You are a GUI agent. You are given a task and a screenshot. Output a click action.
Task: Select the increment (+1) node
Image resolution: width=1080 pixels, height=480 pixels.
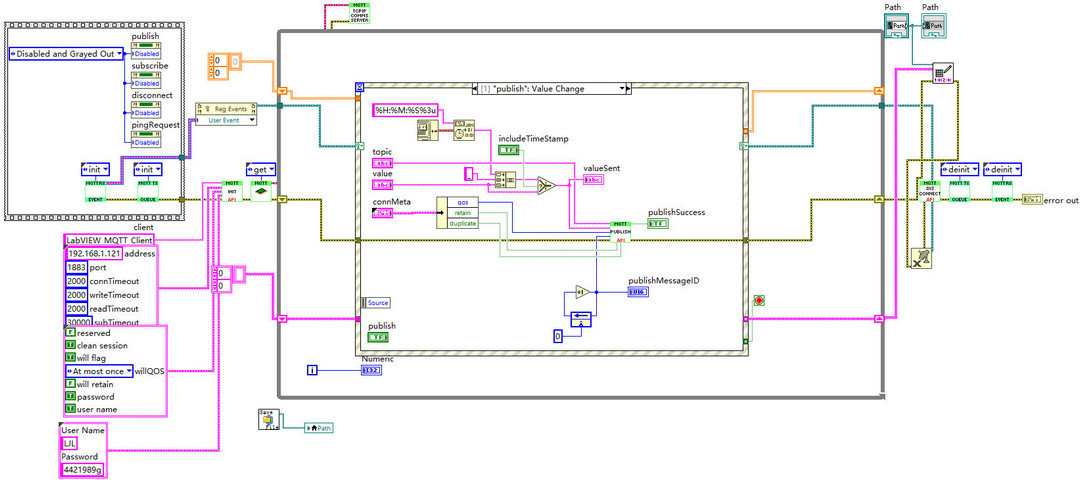[583, 291]
